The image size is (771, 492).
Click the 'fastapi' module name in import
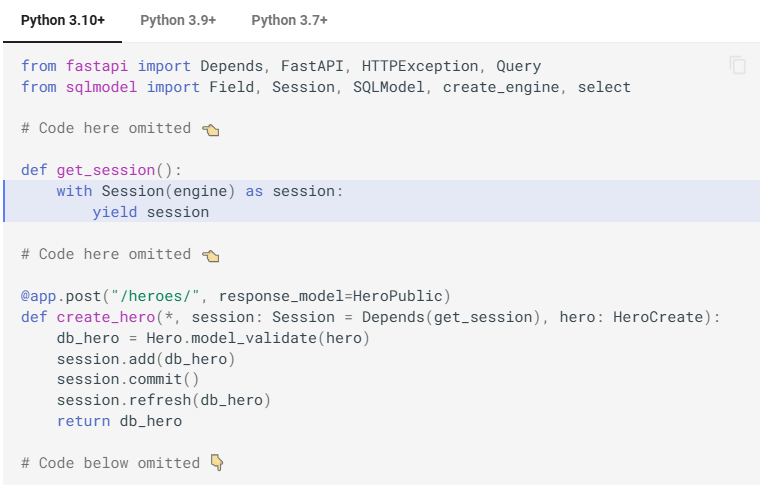[x=97, y=66]
